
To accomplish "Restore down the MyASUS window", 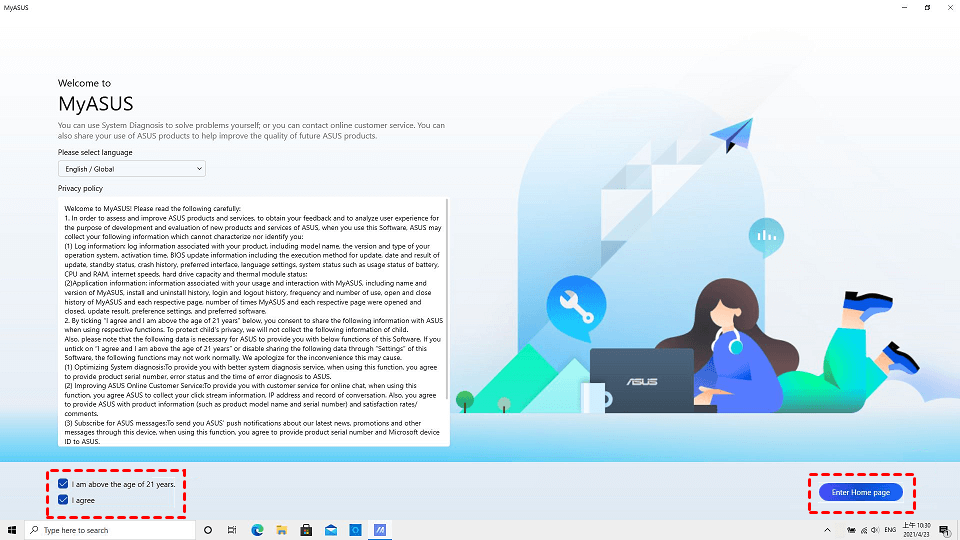I will tap(928, 7).
